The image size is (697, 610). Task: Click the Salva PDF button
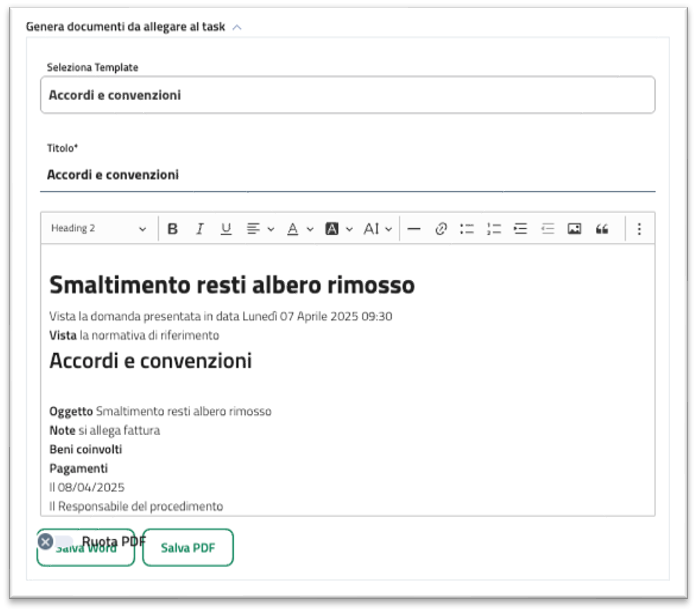[x=188, y=548]
